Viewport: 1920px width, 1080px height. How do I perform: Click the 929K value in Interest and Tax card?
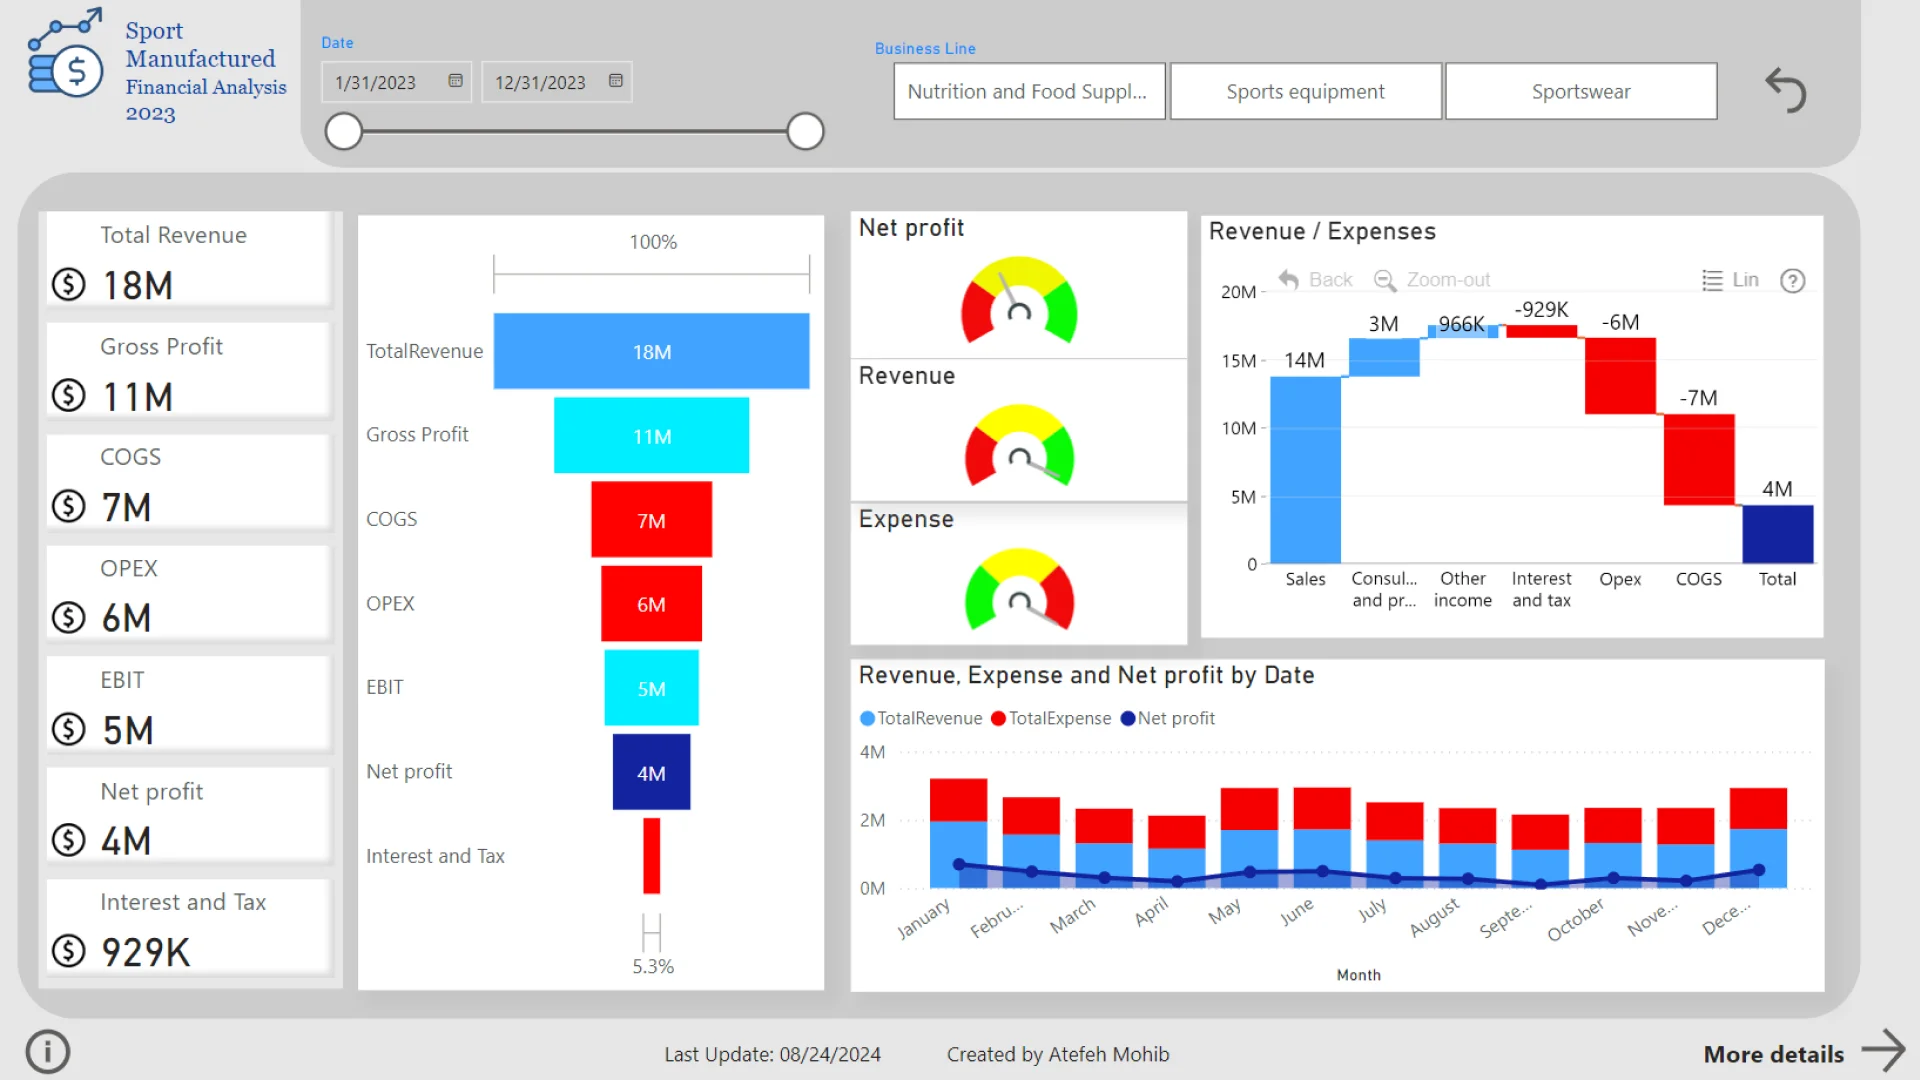click(146, 952)
